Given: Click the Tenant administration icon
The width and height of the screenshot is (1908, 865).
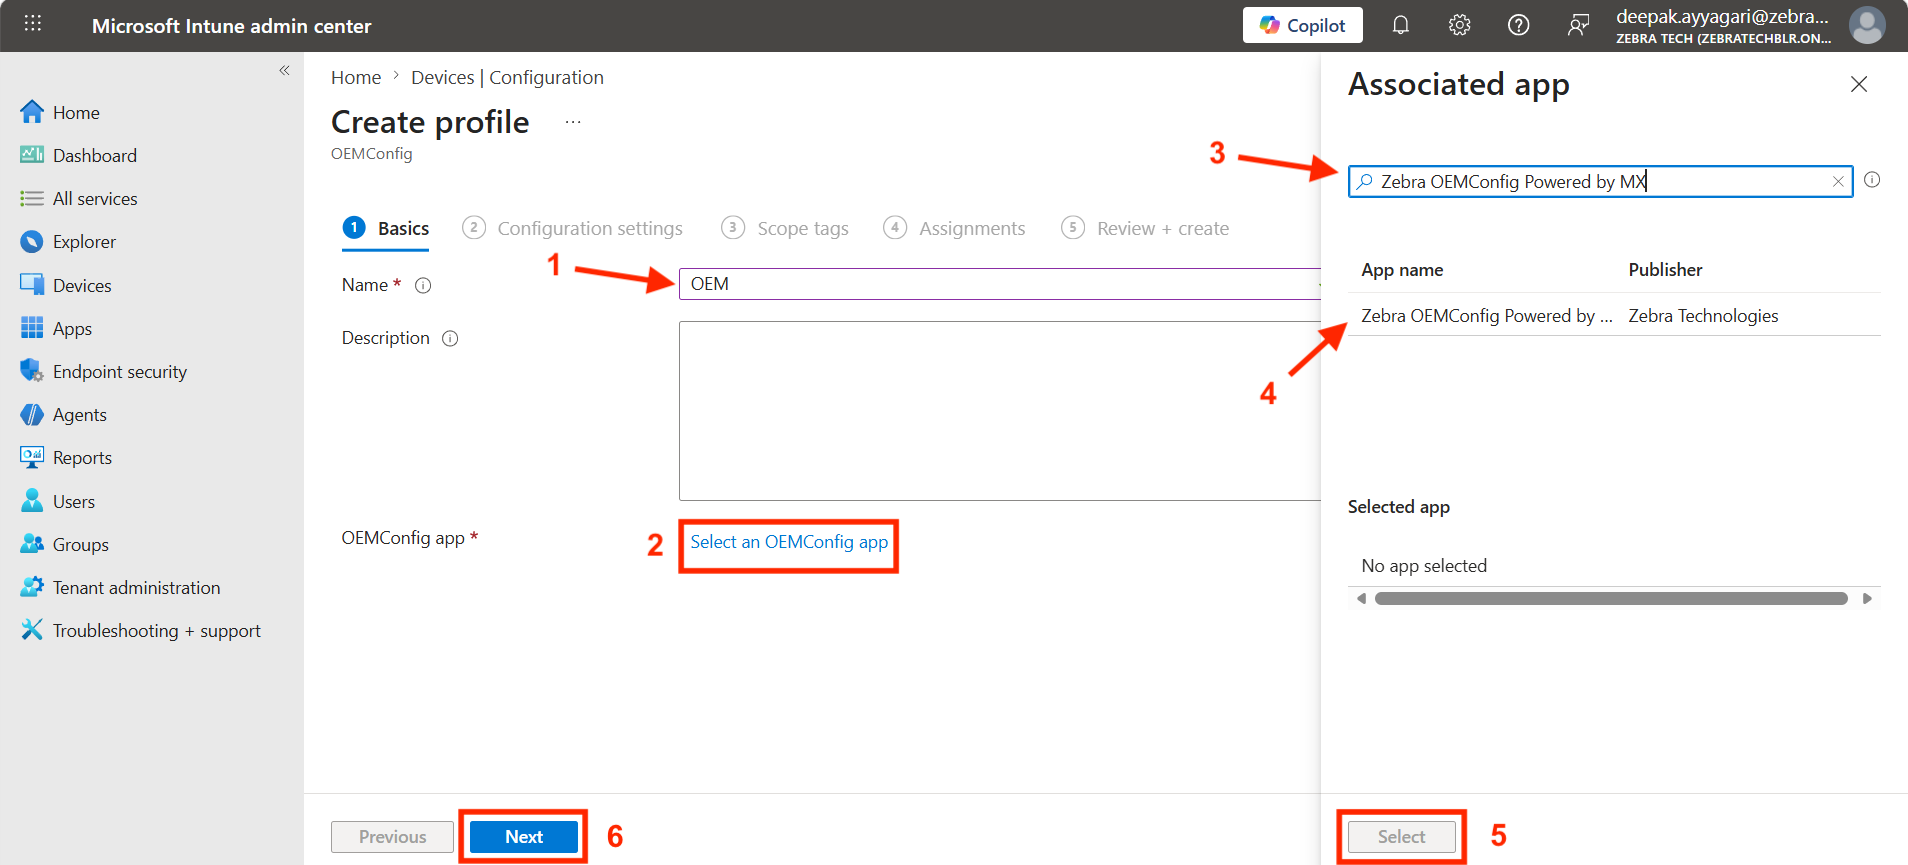Looking at the screenshot, I should point(32,587).
